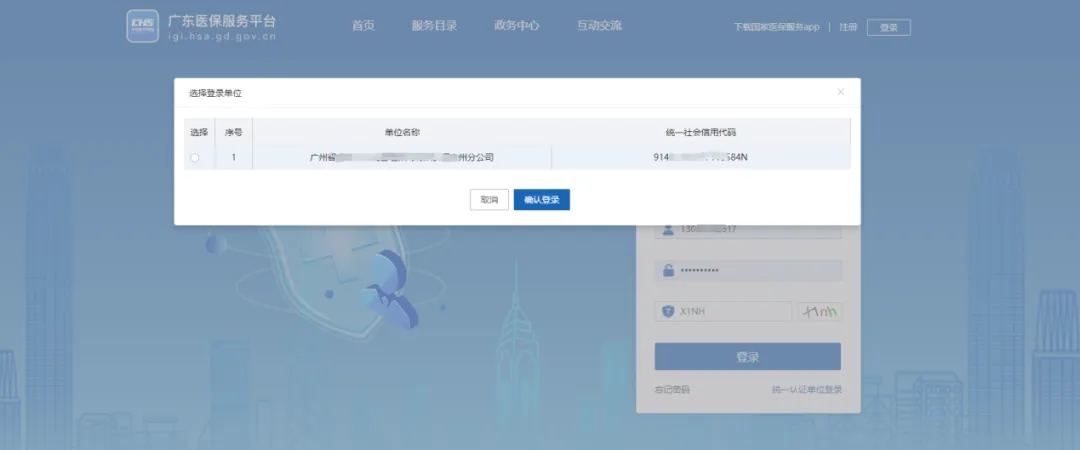Click the CHS platform logo icon
1080x450 pixels.
tap(142, 27)
